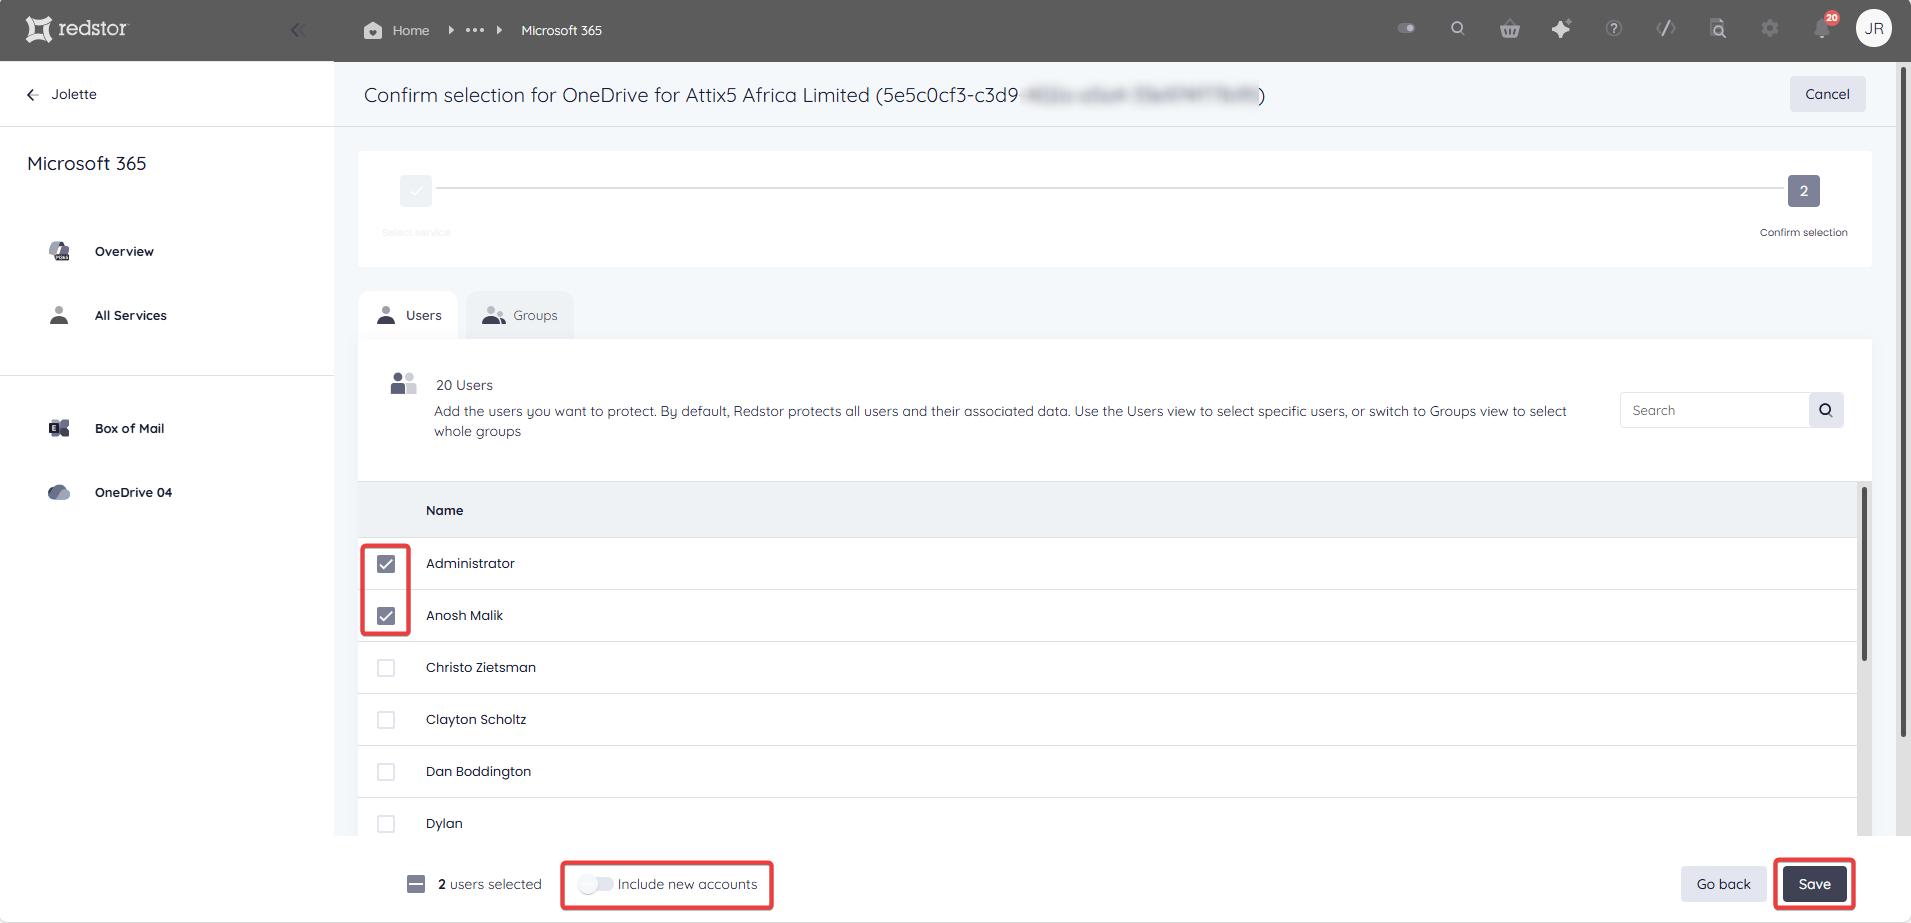
Task: Click the Overview sidebar icon
Action: [59, 251]
